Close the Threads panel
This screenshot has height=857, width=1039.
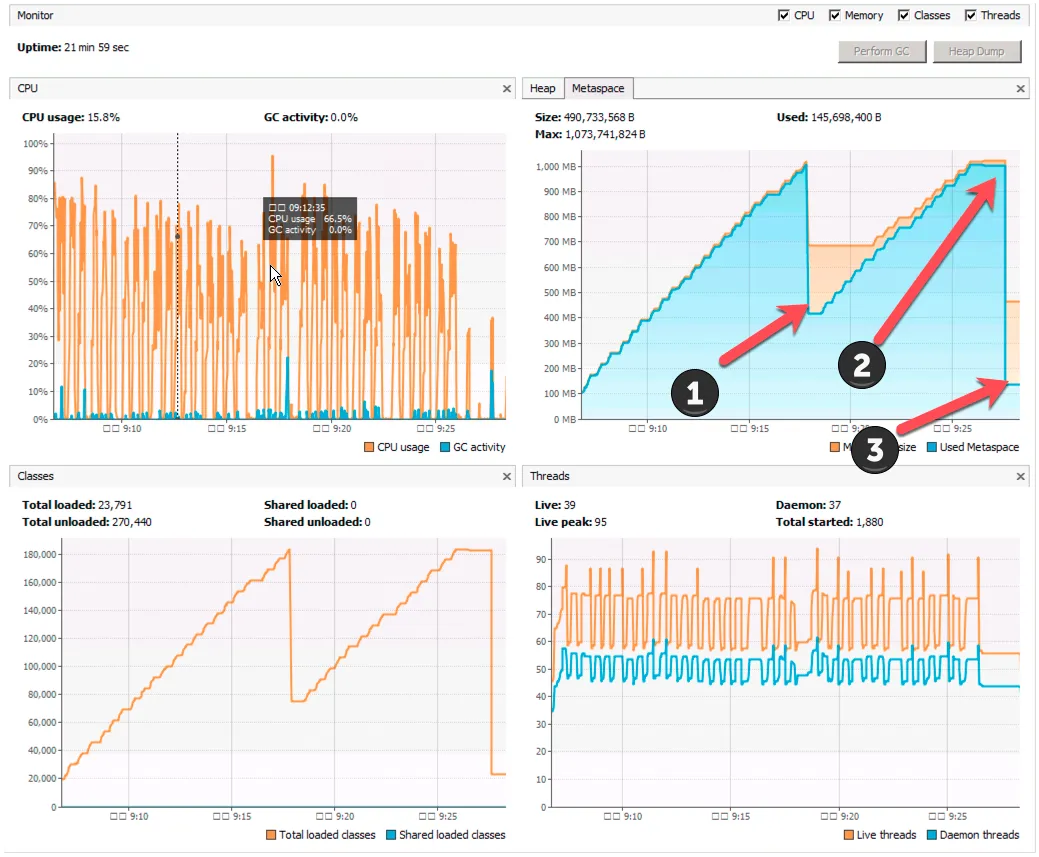pyautogui.click(x=1020, y=477)
